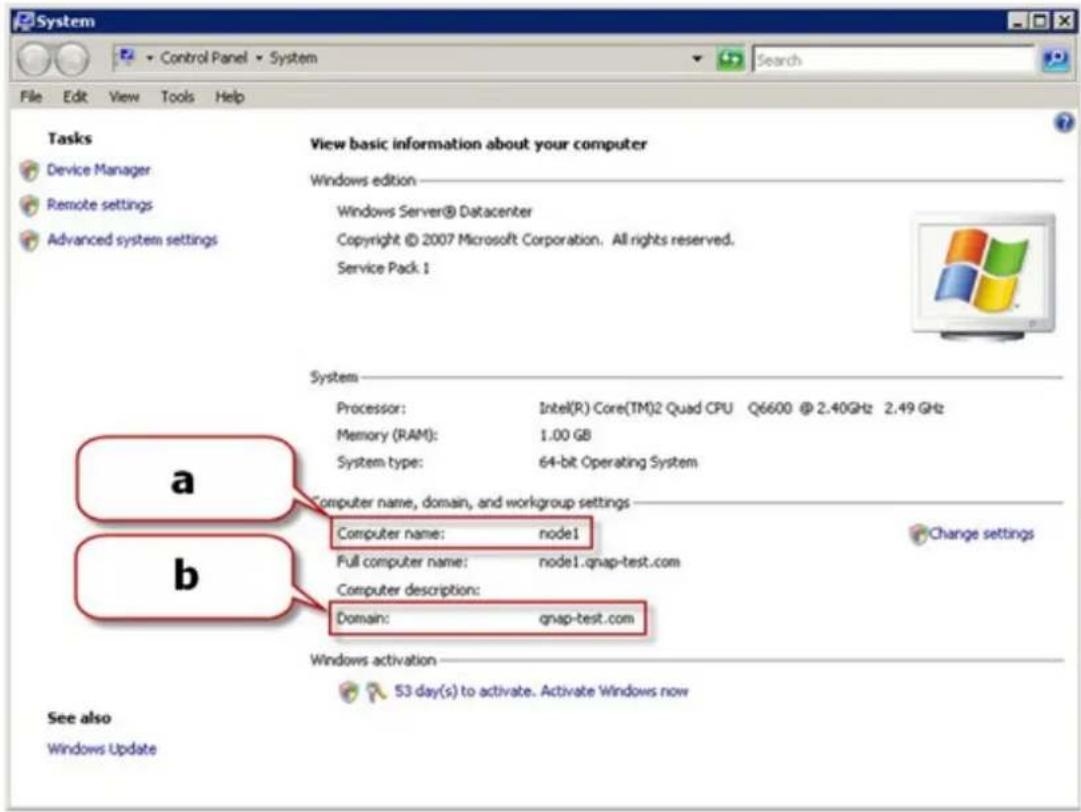
Task: Open the Help menu
Action: pos(230,97)
